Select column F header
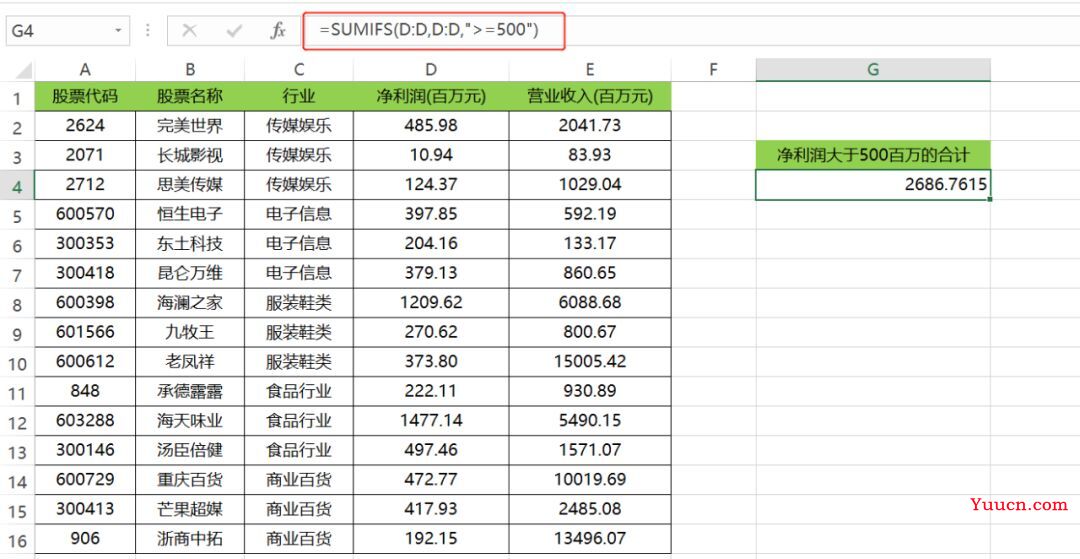This screenshot has height=559, width=1080. tap(714, 70)
